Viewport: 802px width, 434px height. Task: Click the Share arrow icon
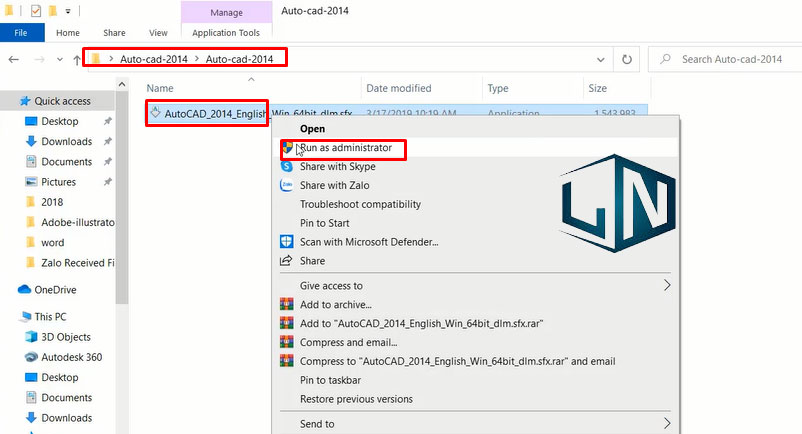286,261
